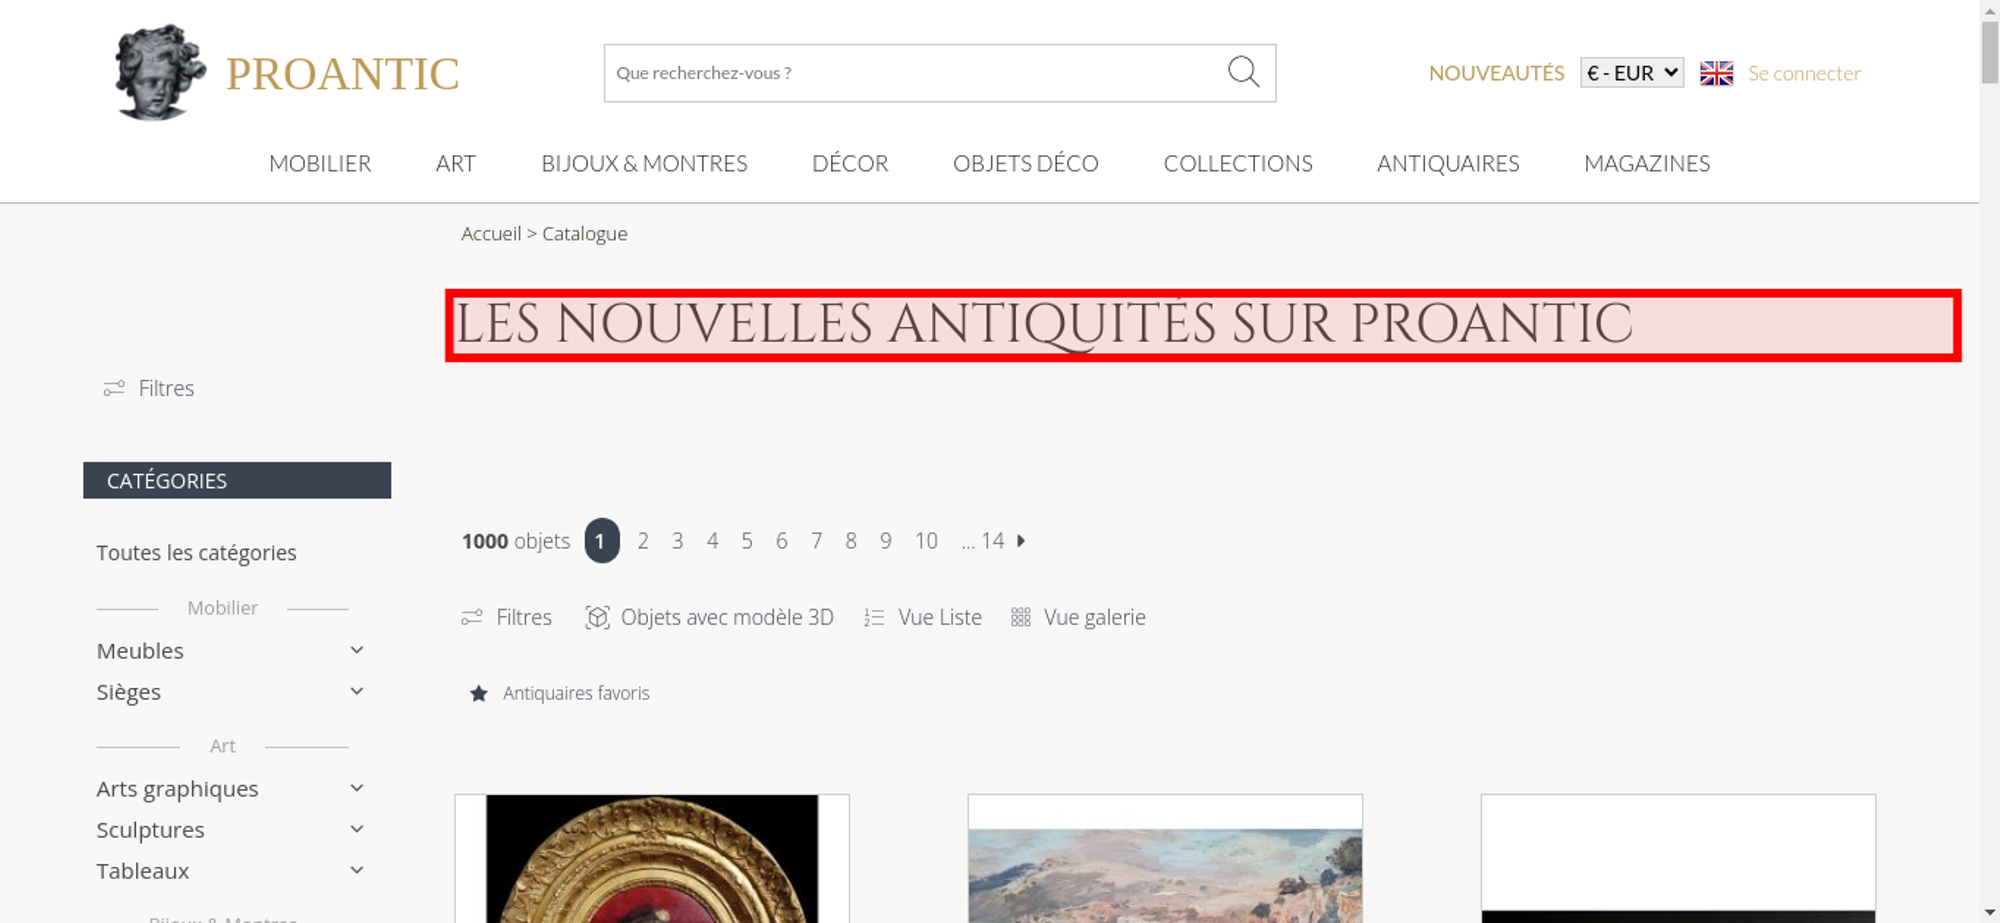Open the MOBILIER menu
Screen dimensions: 2000x923
coord(320,163)
